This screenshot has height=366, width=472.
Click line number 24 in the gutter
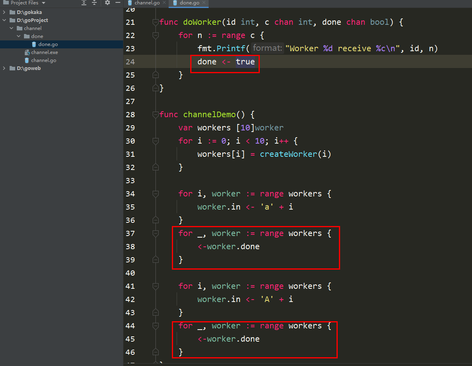pos(130,62)
